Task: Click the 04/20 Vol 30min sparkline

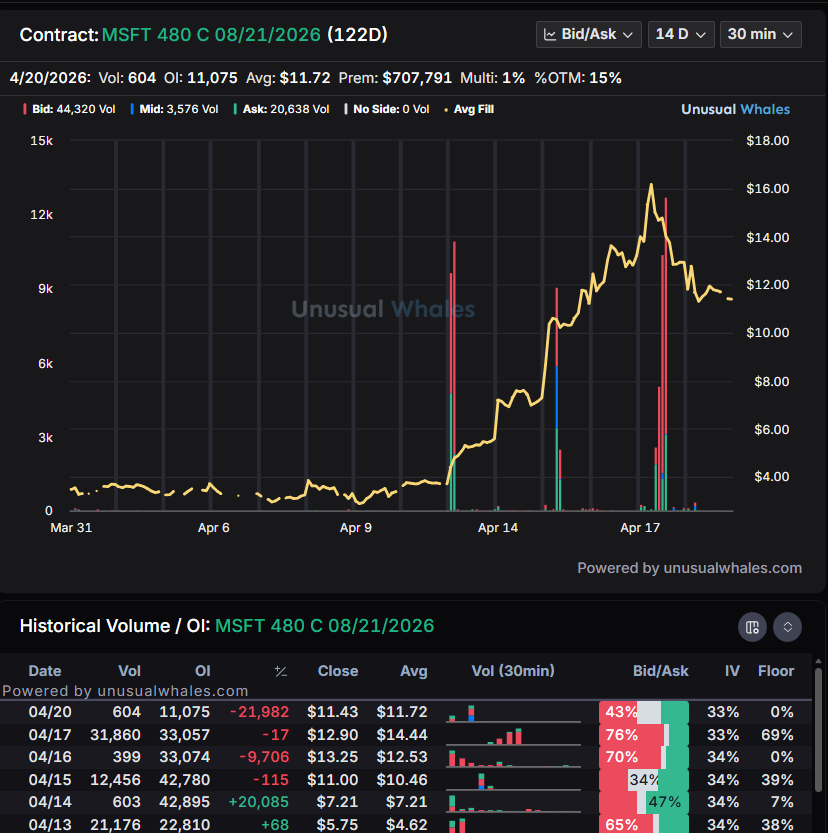Action: pos(513,713)
